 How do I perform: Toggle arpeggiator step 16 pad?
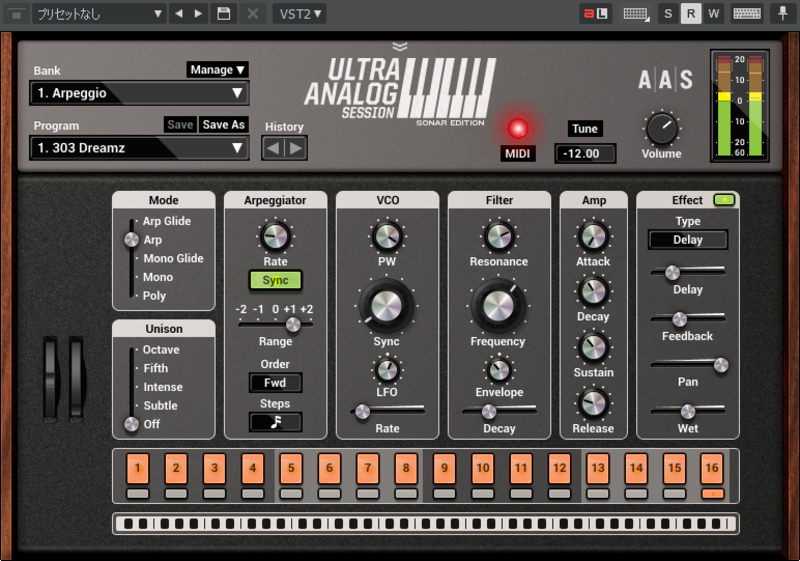tap(712, 468)
